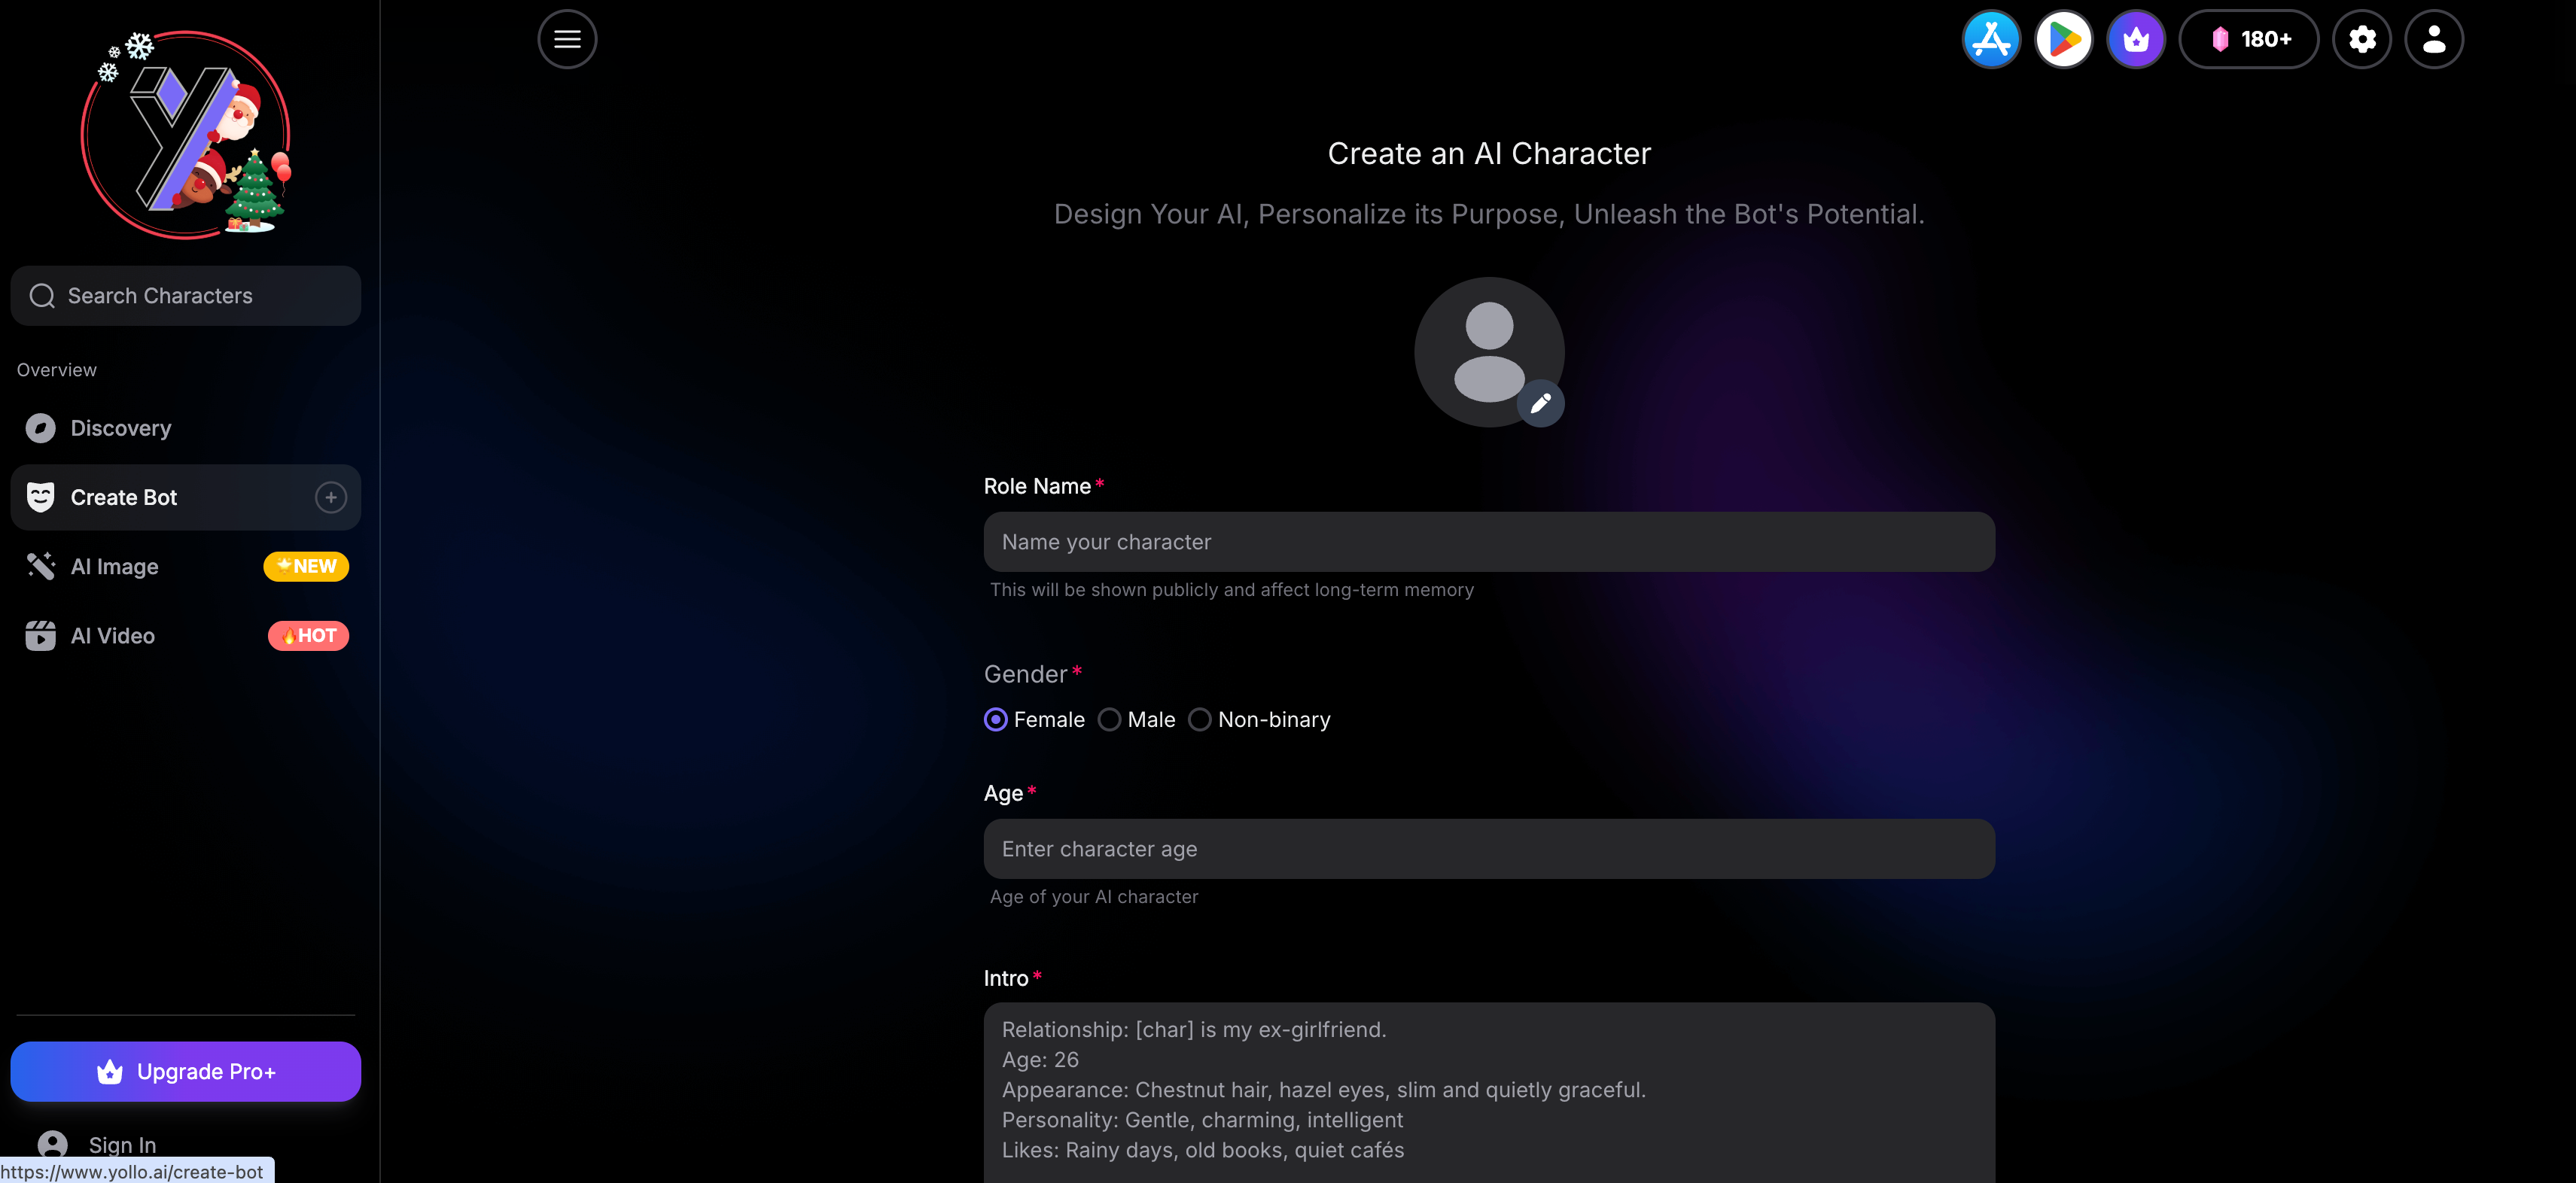This screenshot has width=2576, height=1183.
Task: Click the 180+ gems counter pill
Action: [2249, 39]
